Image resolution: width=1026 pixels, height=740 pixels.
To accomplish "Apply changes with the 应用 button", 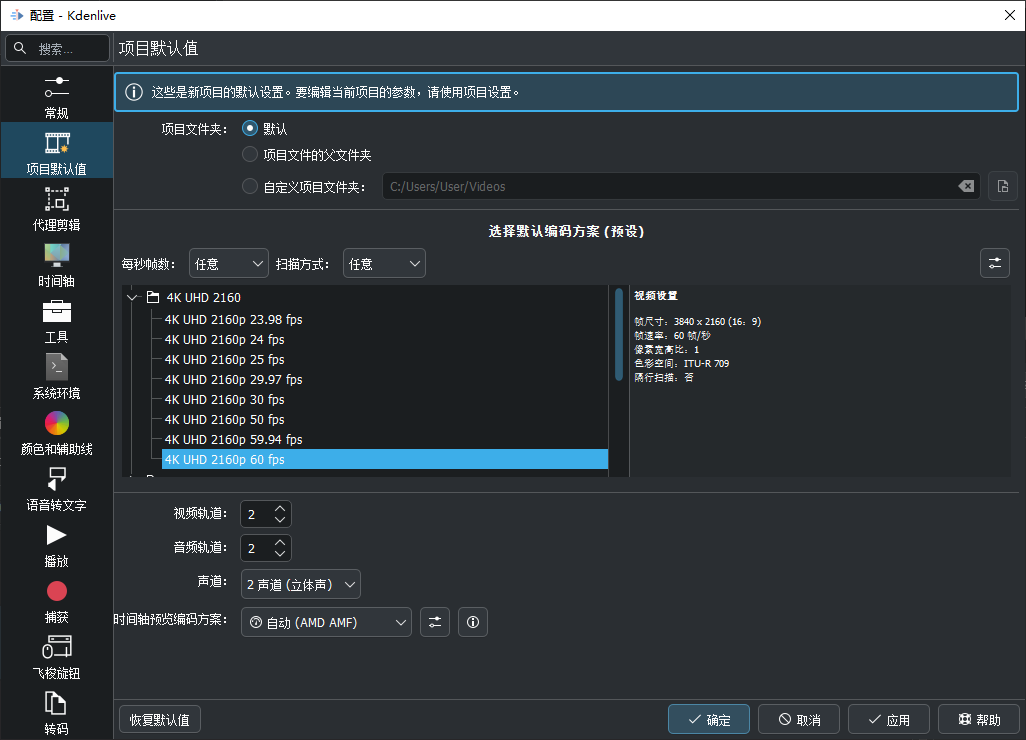I will pos(888,719).
